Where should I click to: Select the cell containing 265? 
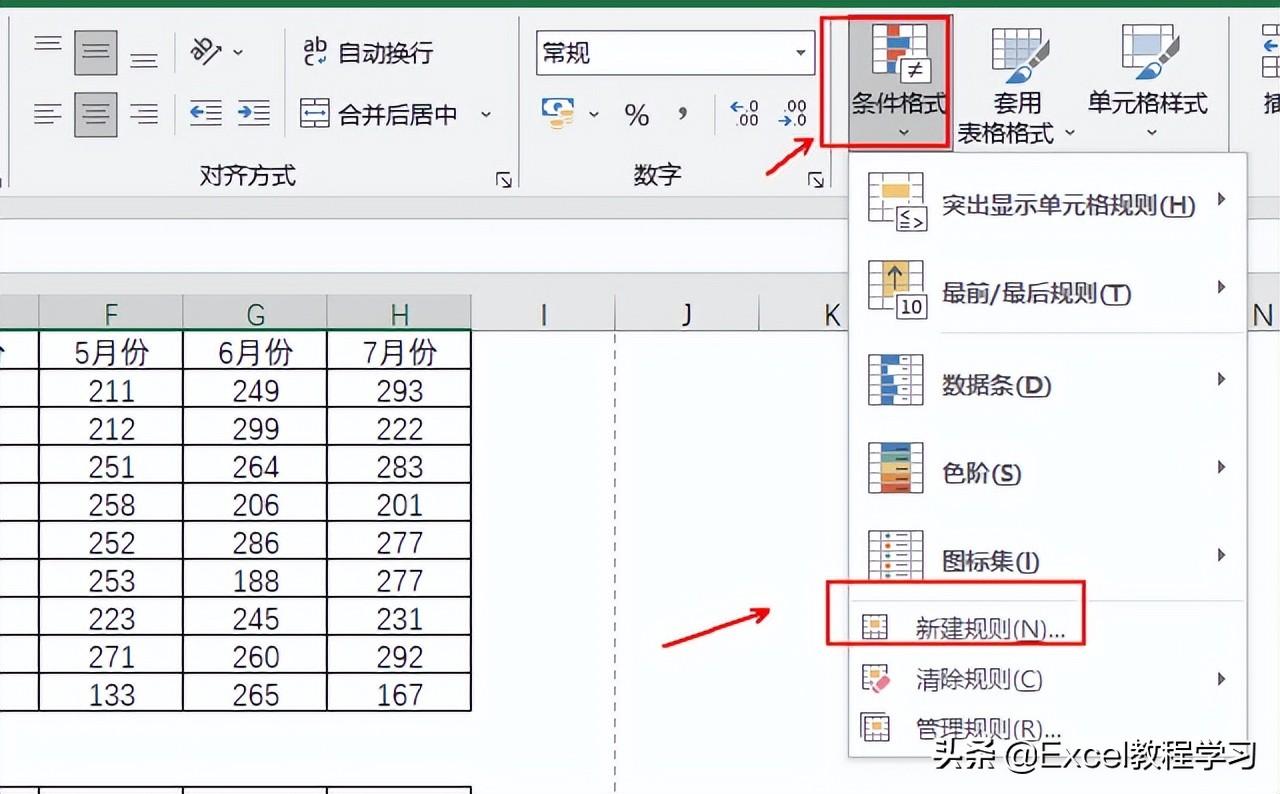pyautogui.click(x=255, y=694)
